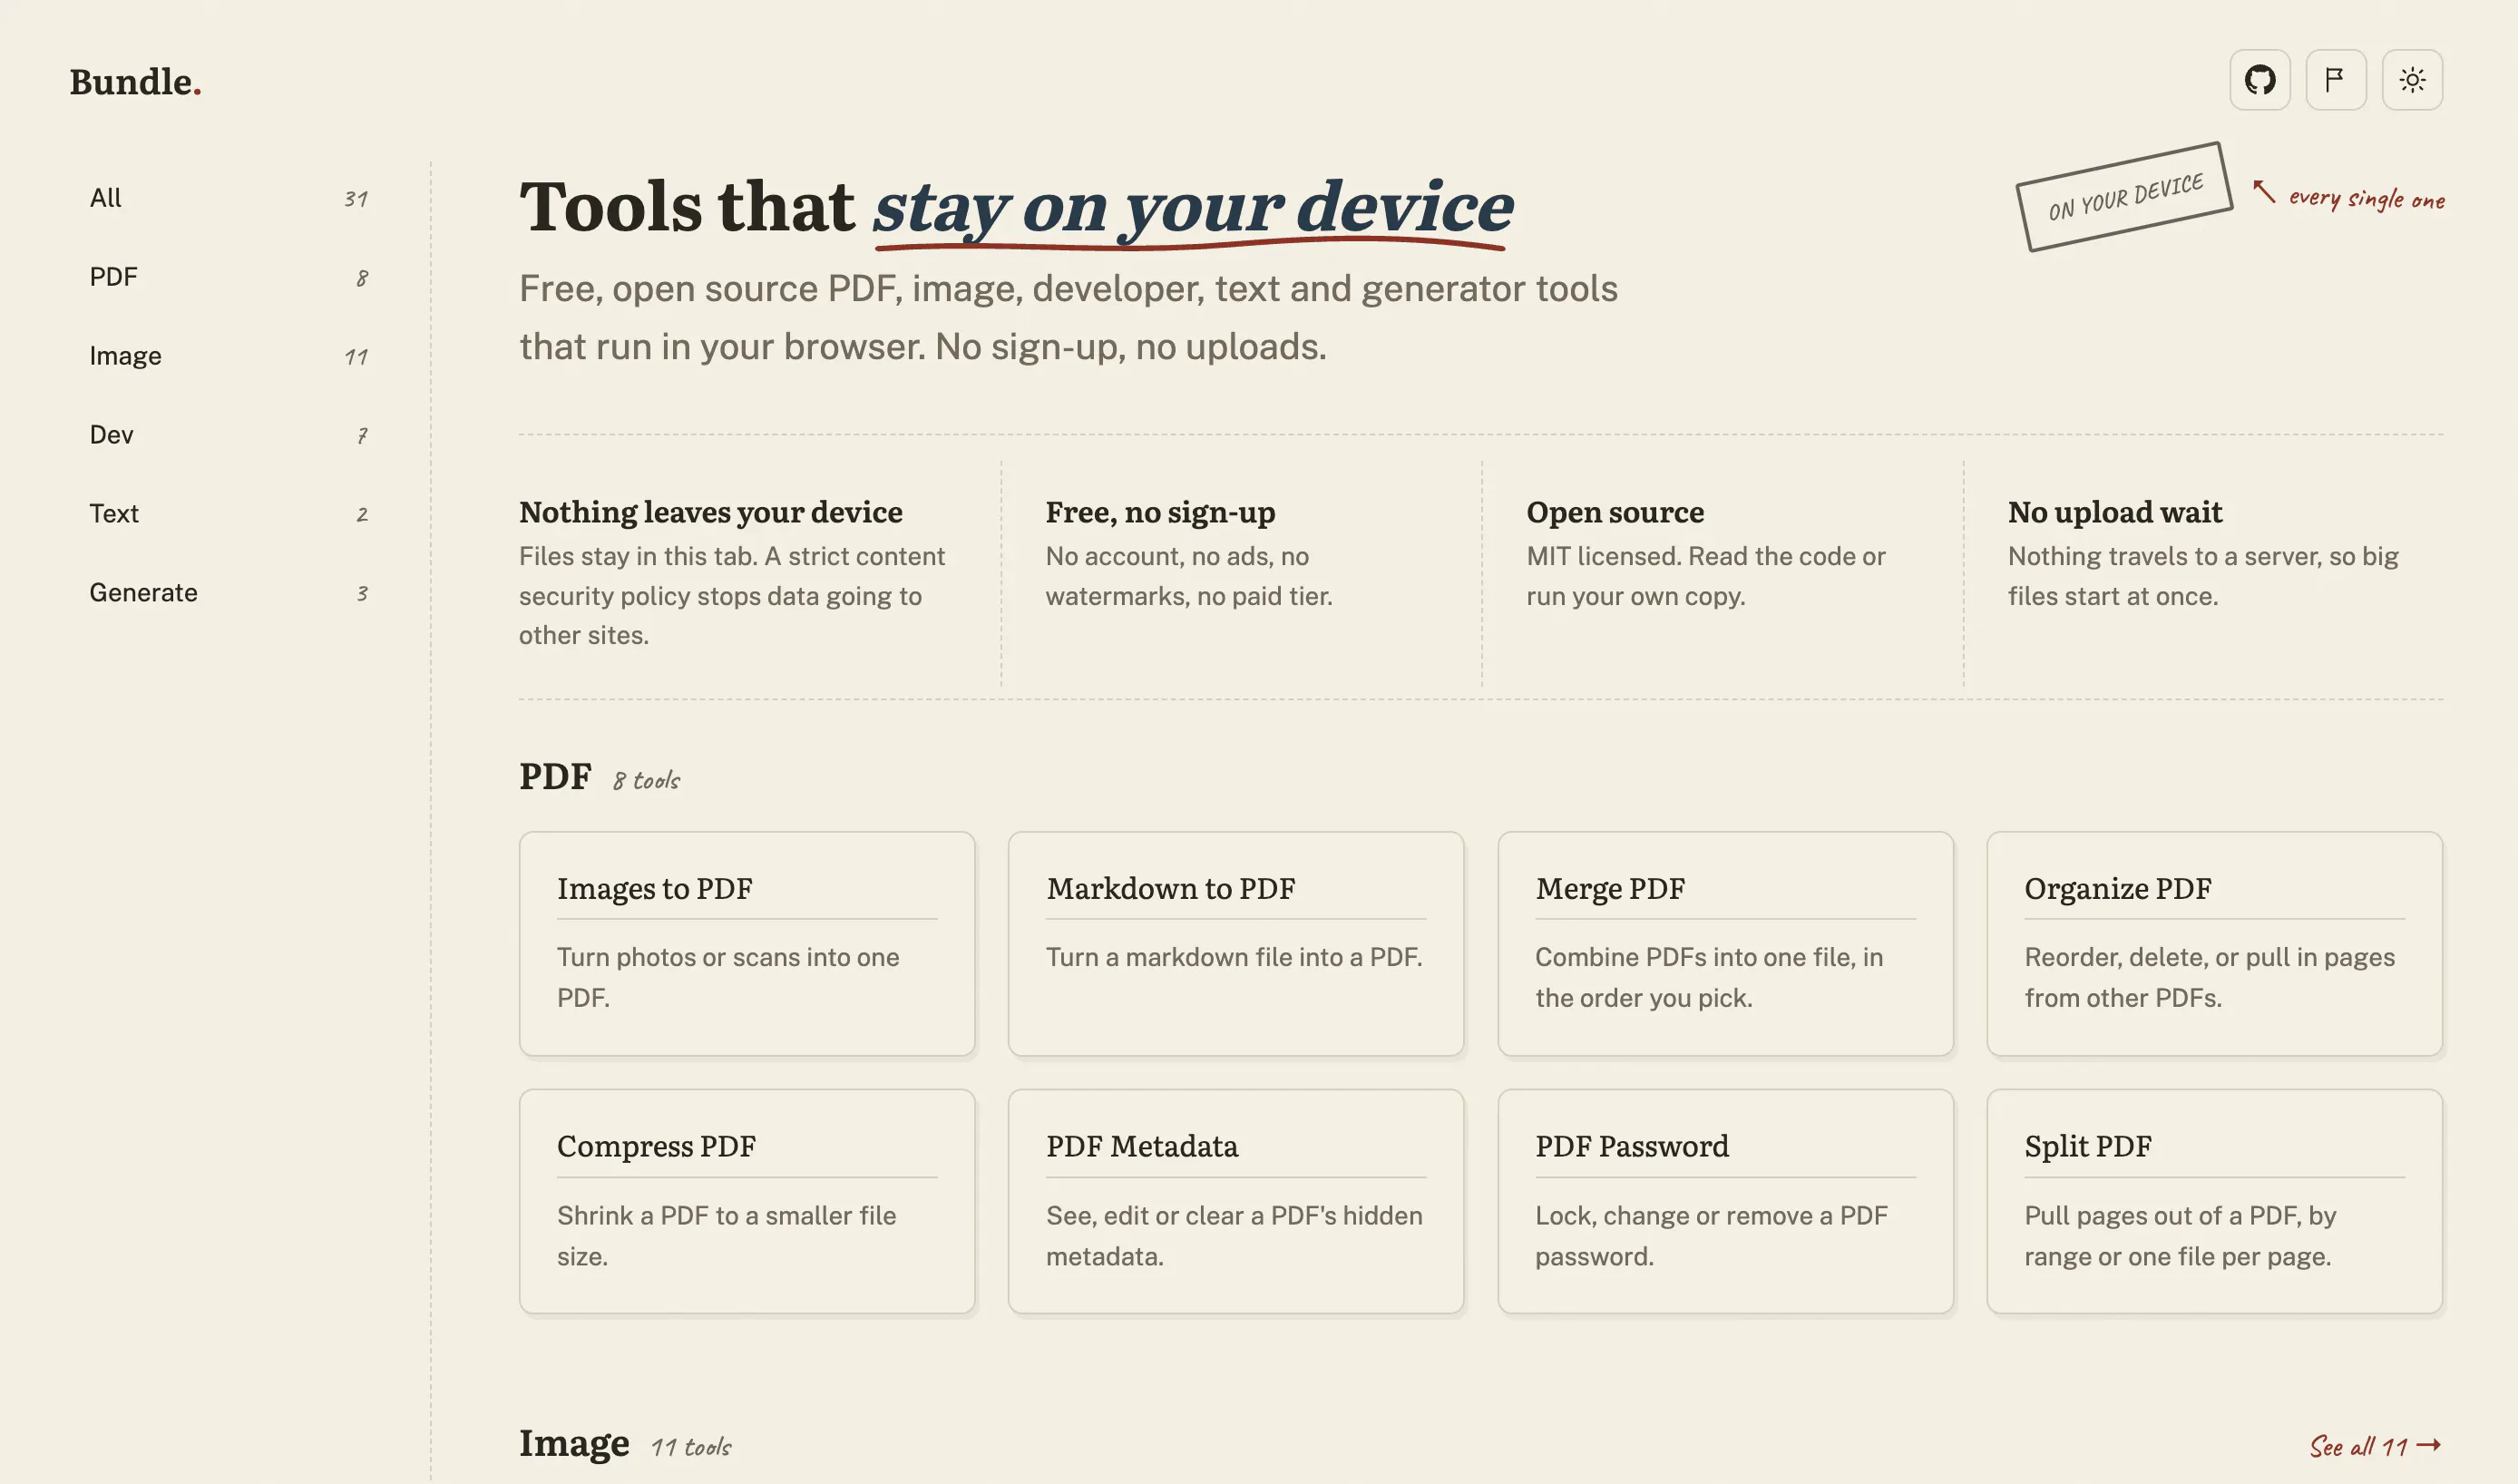Click the Bundle logo
Screen dimensions: 2518x1484
135,82
